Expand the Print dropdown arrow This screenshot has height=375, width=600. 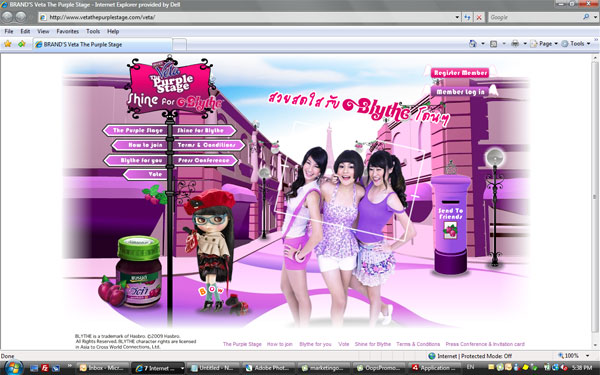525,44
